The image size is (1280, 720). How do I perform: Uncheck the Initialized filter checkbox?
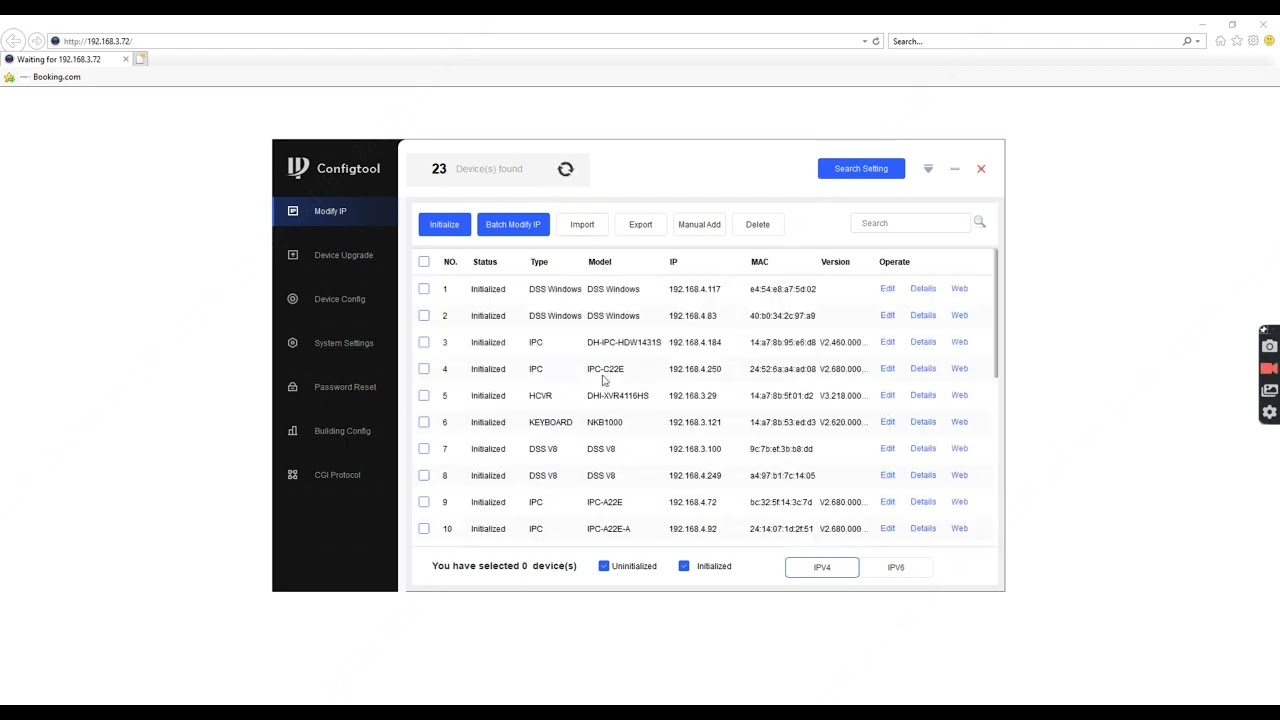[x=684, y=566]
